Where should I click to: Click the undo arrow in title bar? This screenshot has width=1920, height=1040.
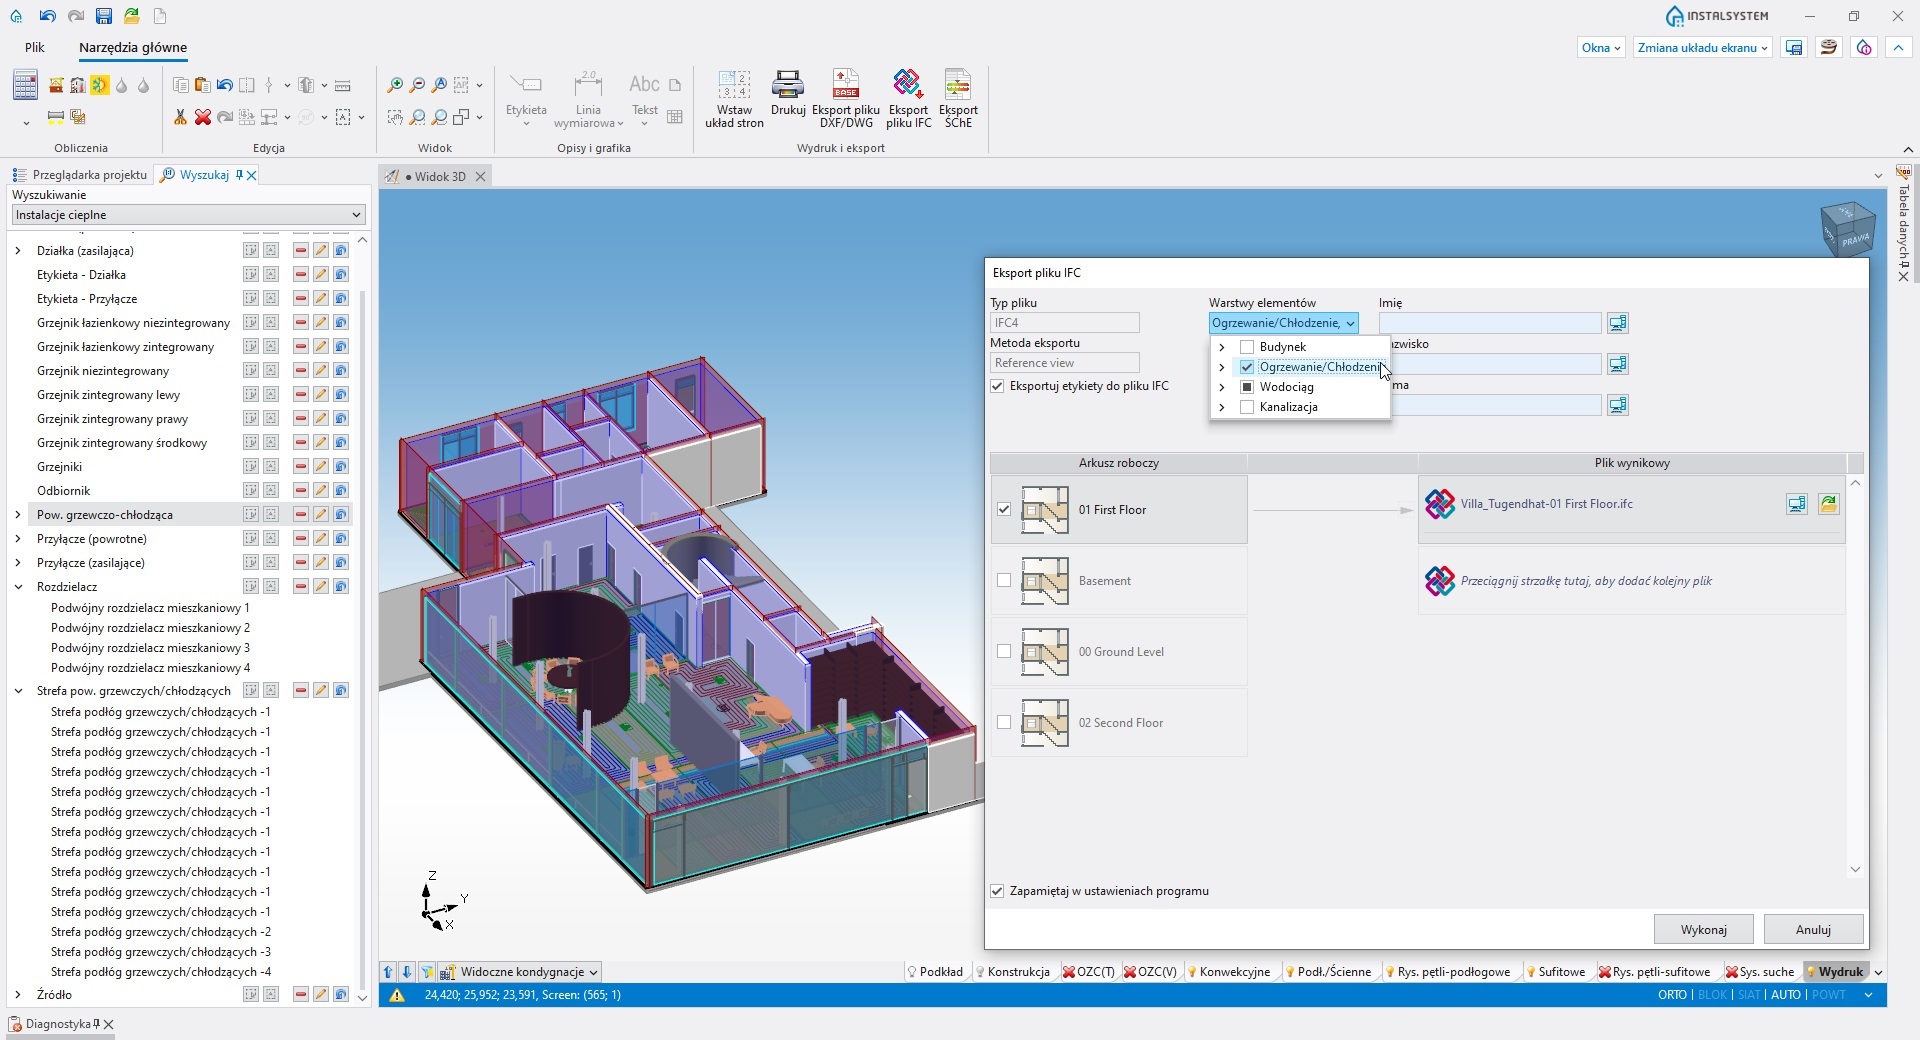[47, 16]
